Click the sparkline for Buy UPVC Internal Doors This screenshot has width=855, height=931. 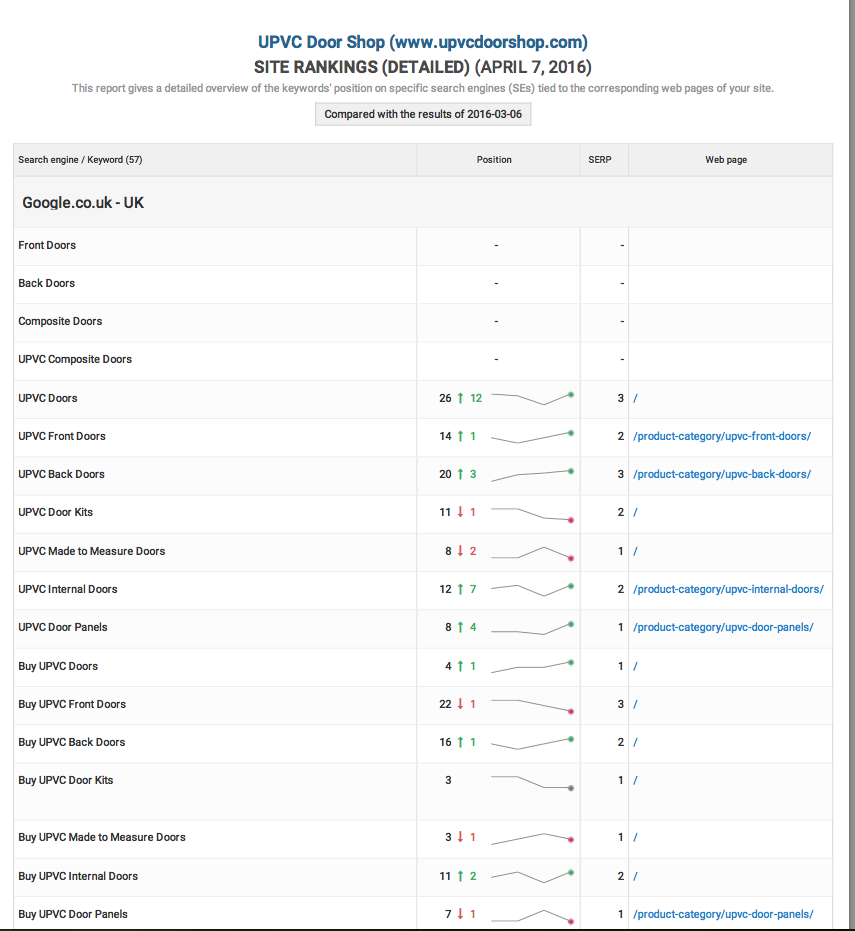pos(533,876)
